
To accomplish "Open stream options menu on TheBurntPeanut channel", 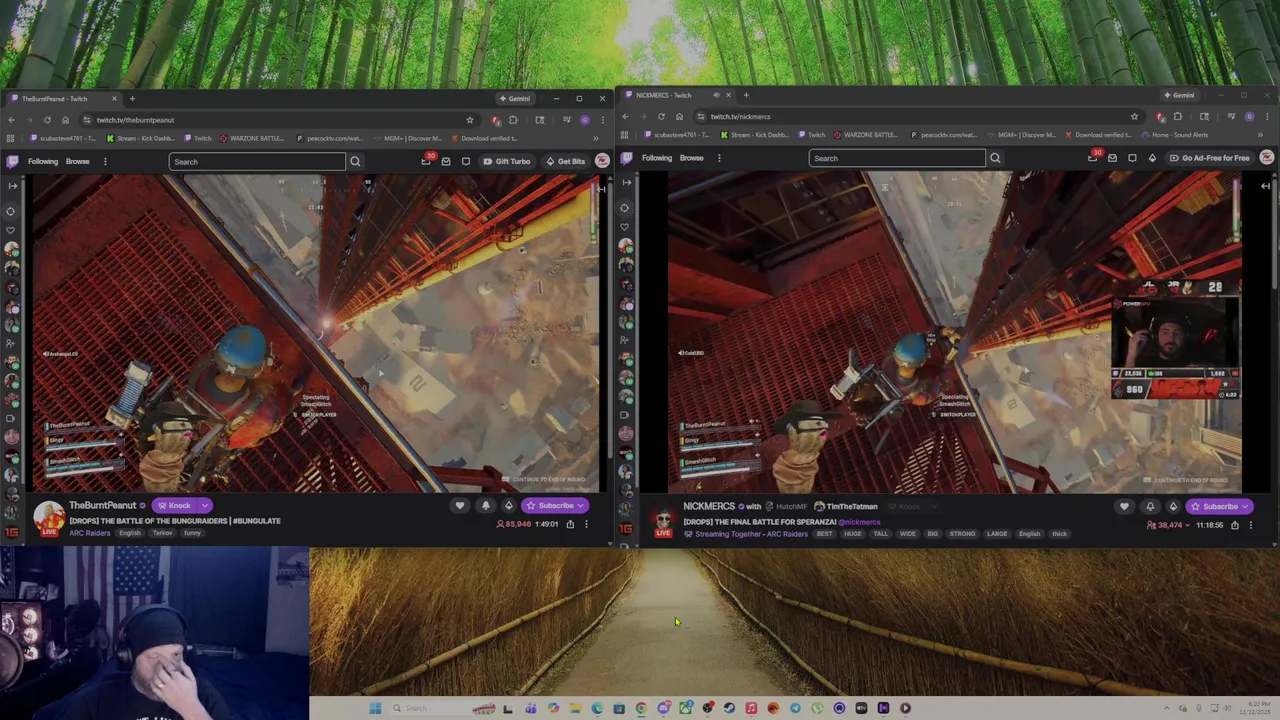I will click(x=586, y=524).
